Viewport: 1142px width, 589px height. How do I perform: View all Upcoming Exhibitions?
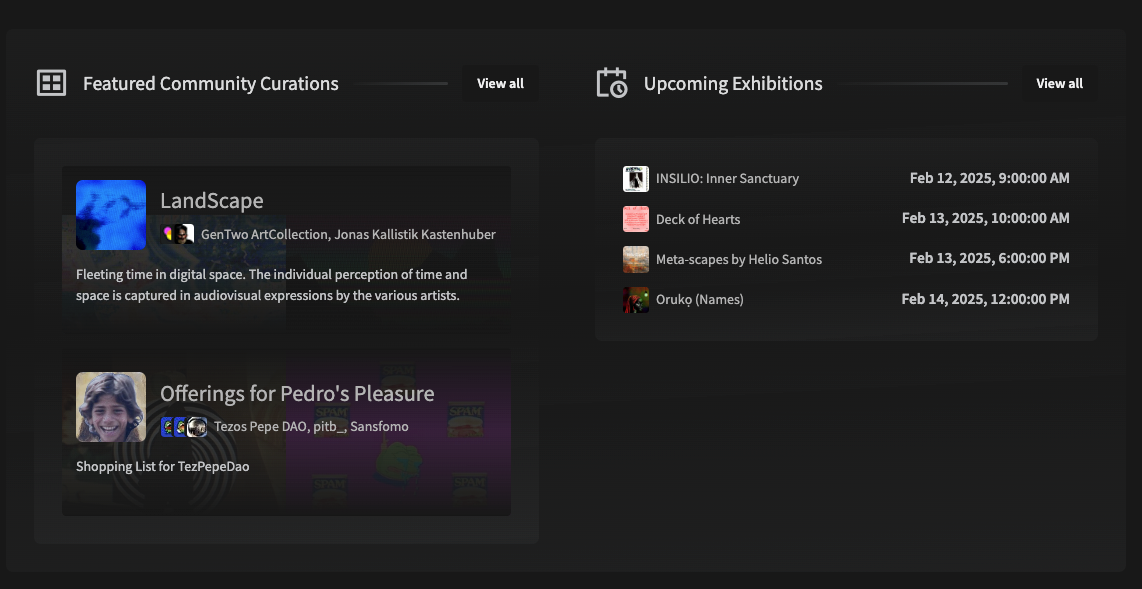pyautogui.click(x=1059, y=83)
